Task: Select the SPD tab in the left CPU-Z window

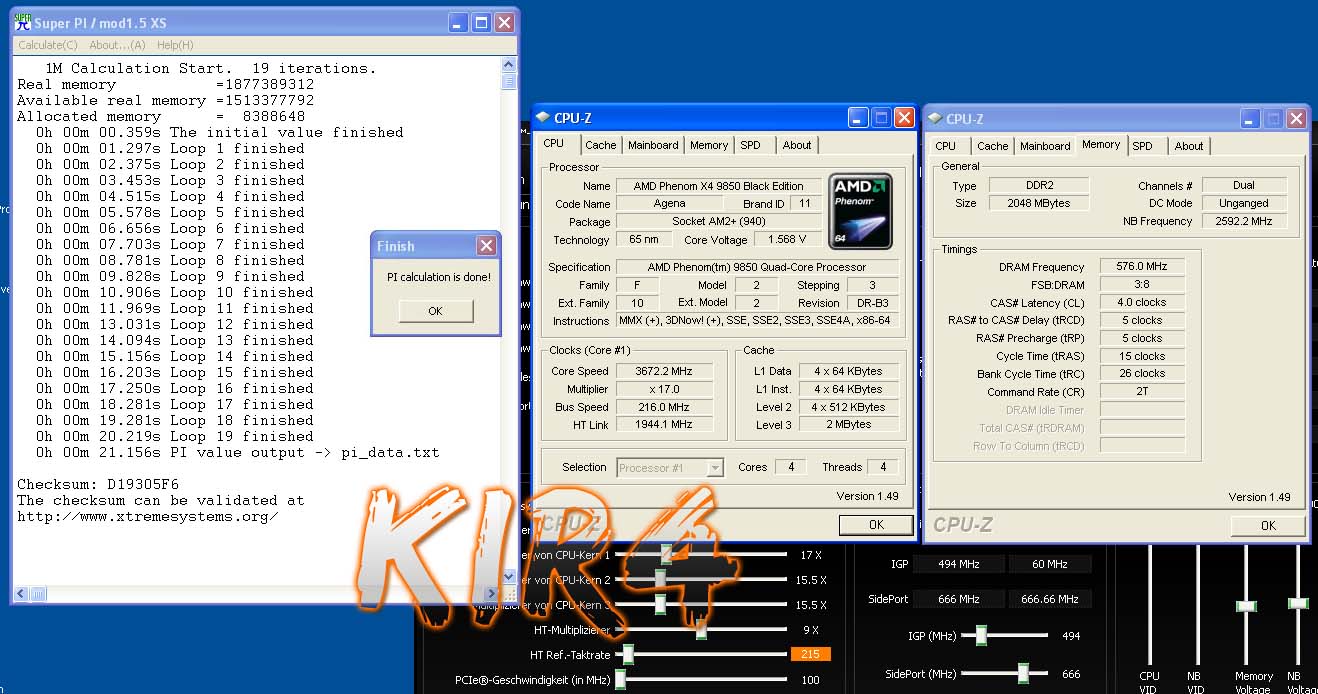Action: pyautogui.click(x=750, y=145)
